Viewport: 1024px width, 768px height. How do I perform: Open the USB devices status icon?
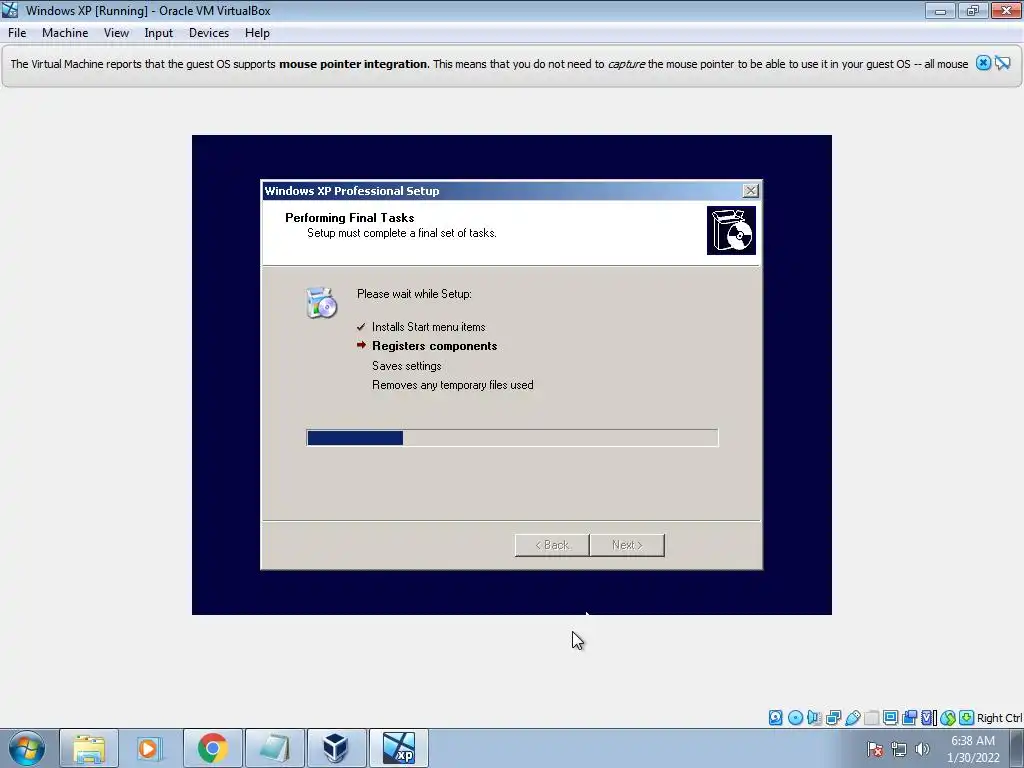[852, 718]
